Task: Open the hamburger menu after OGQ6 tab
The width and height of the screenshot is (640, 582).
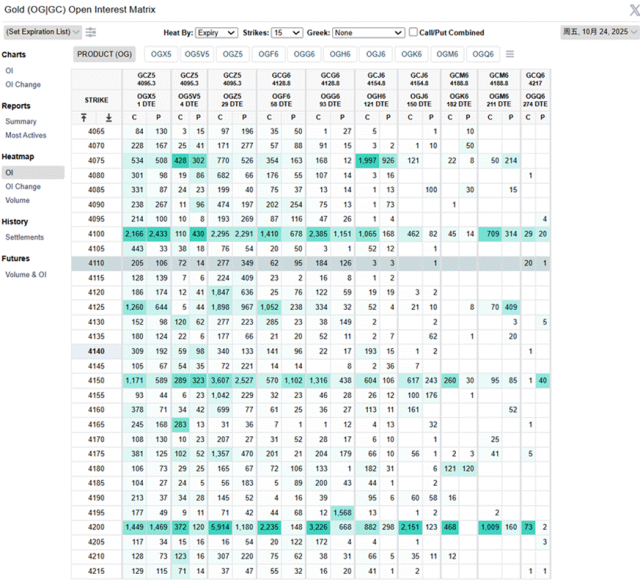Action: pyautogui.click(x=510, y=54)
